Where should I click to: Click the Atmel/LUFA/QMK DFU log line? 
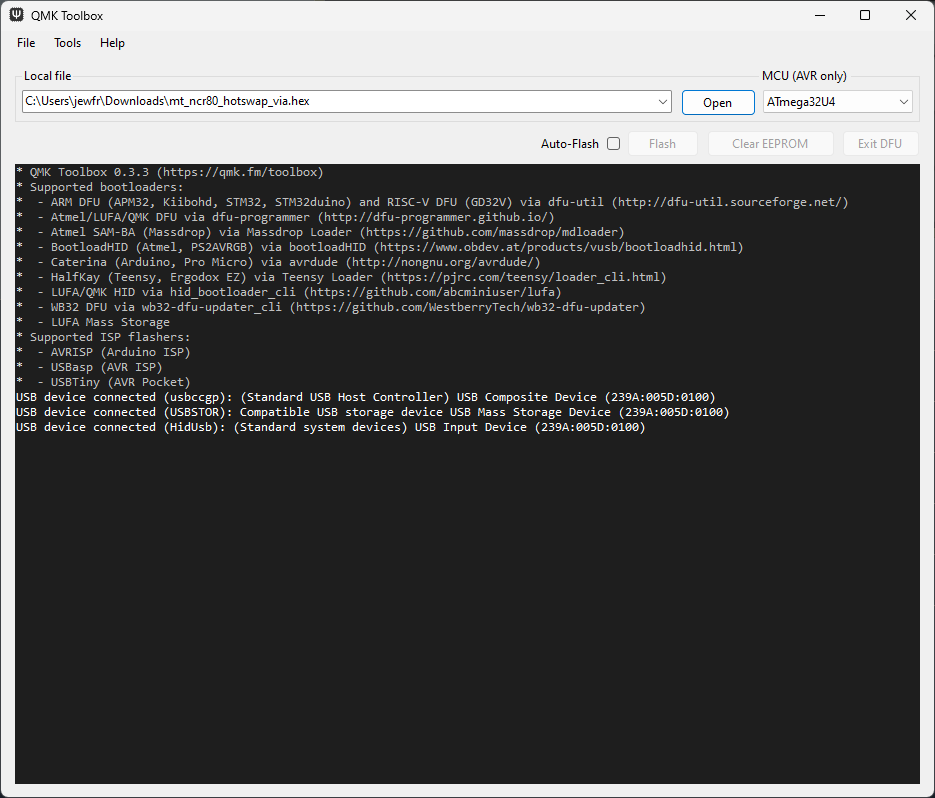coord(285,217)
